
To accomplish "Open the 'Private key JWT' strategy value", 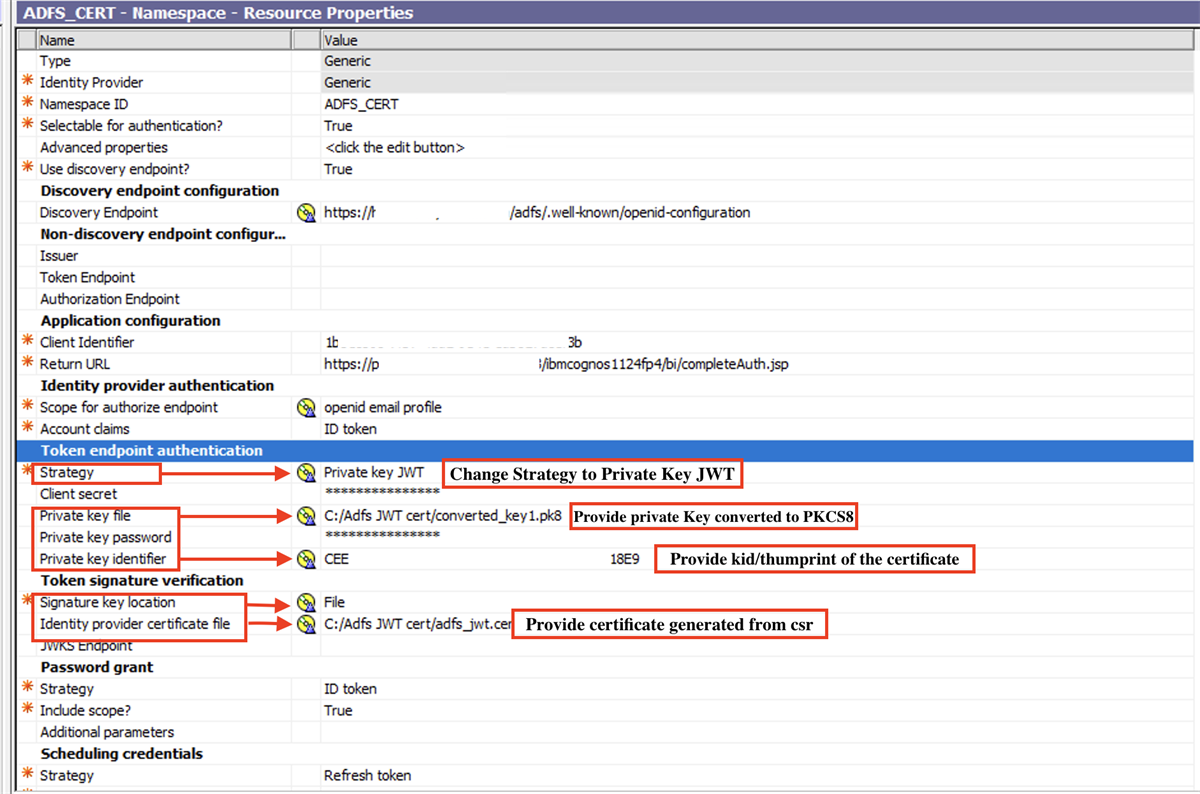I will point(374,473).
